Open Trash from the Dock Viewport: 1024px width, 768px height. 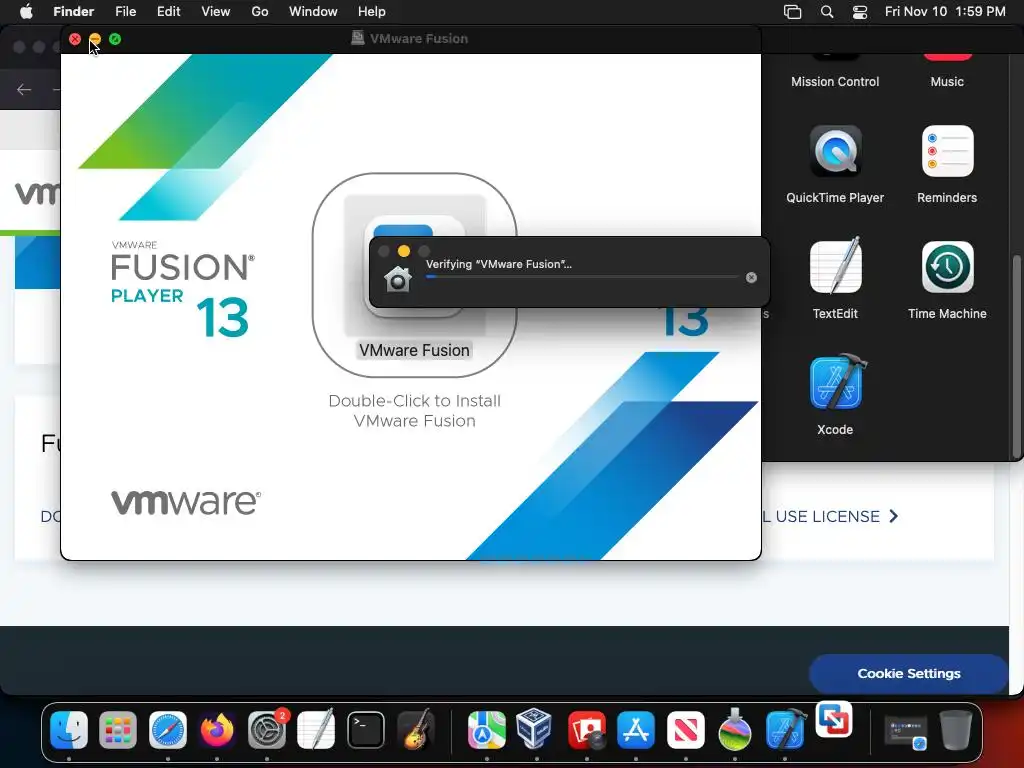[956, 729]
